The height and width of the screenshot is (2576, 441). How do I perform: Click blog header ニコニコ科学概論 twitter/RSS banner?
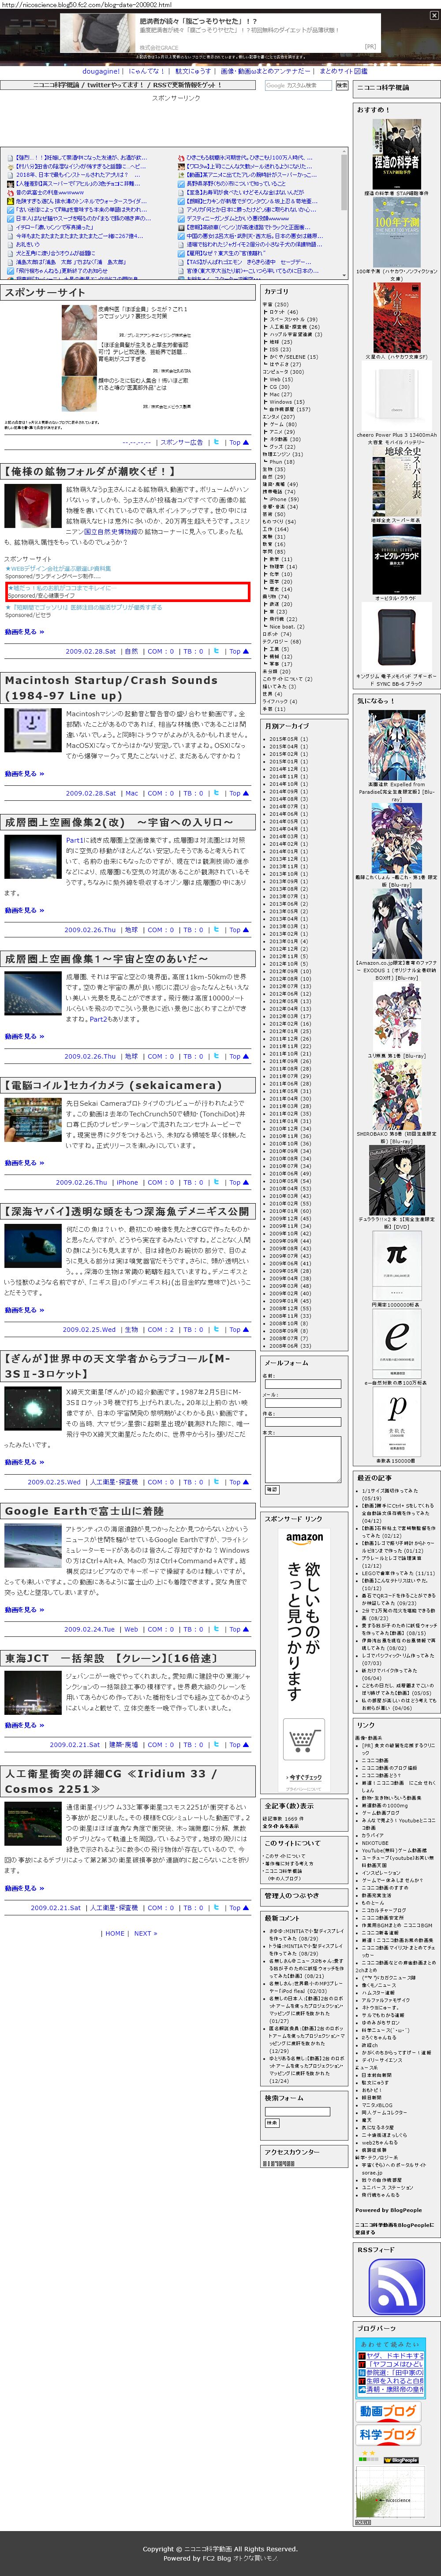coord(127,85)
